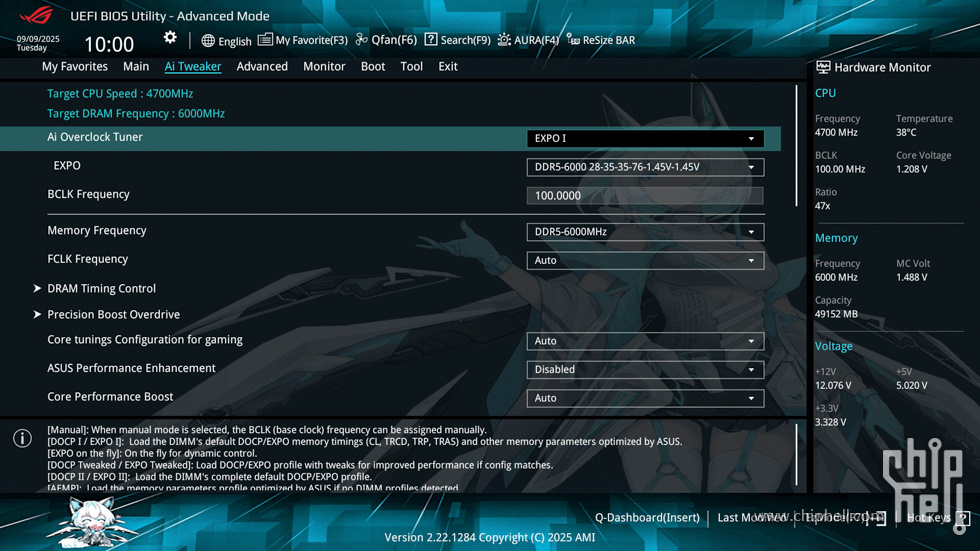980x551 pixels.
Task: Select the Ai Tweaker tab
Action: pyautogui.click(x=192, y=66)
